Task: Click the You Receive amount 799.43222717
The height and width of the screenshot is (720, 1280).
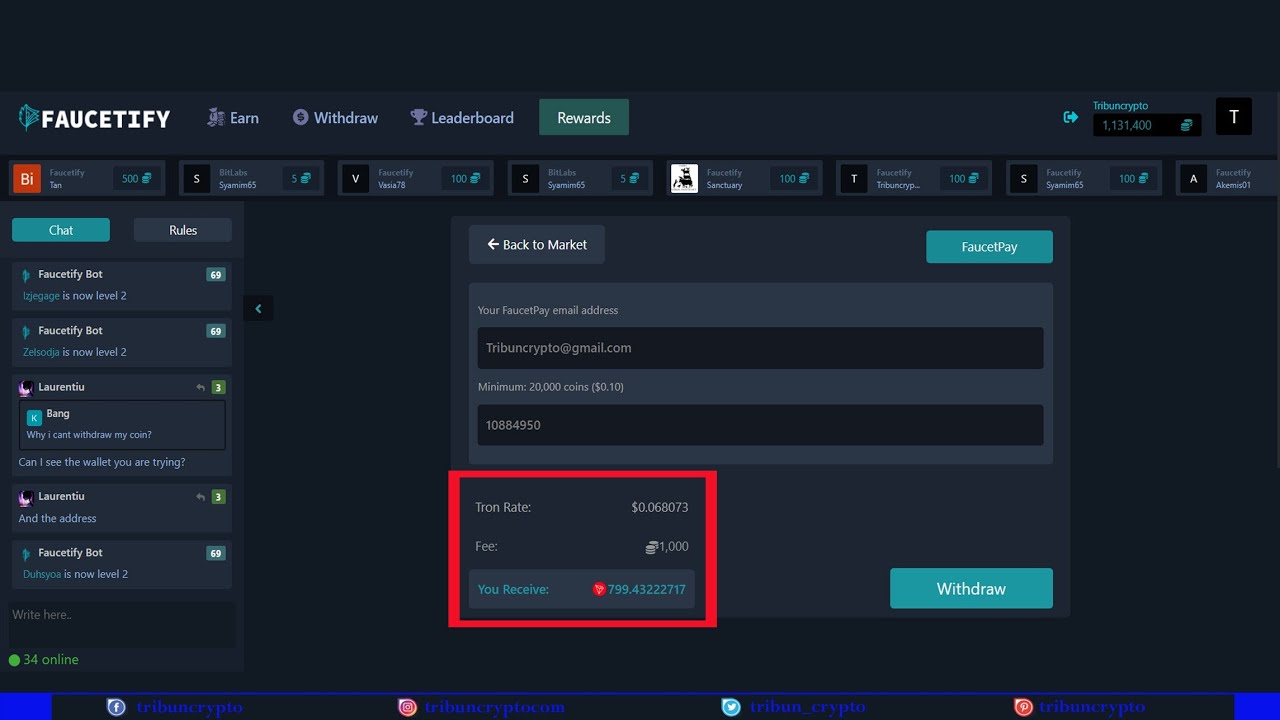Action: [646, 590]
